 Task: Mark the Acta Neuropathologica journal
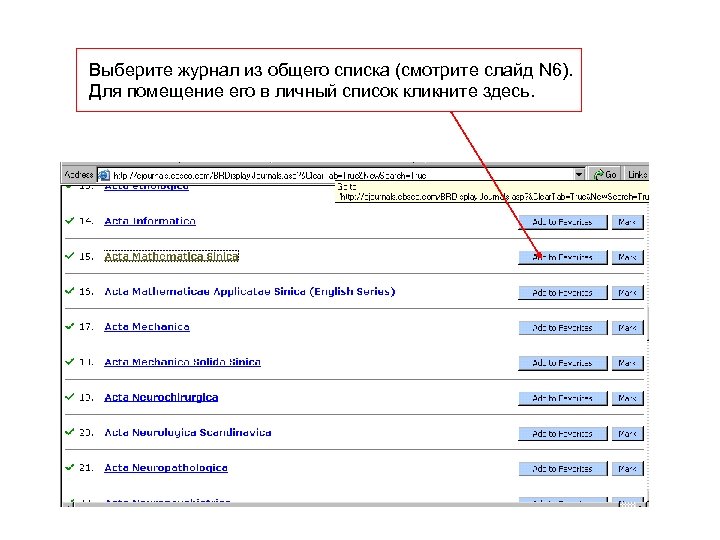(627, 469)
